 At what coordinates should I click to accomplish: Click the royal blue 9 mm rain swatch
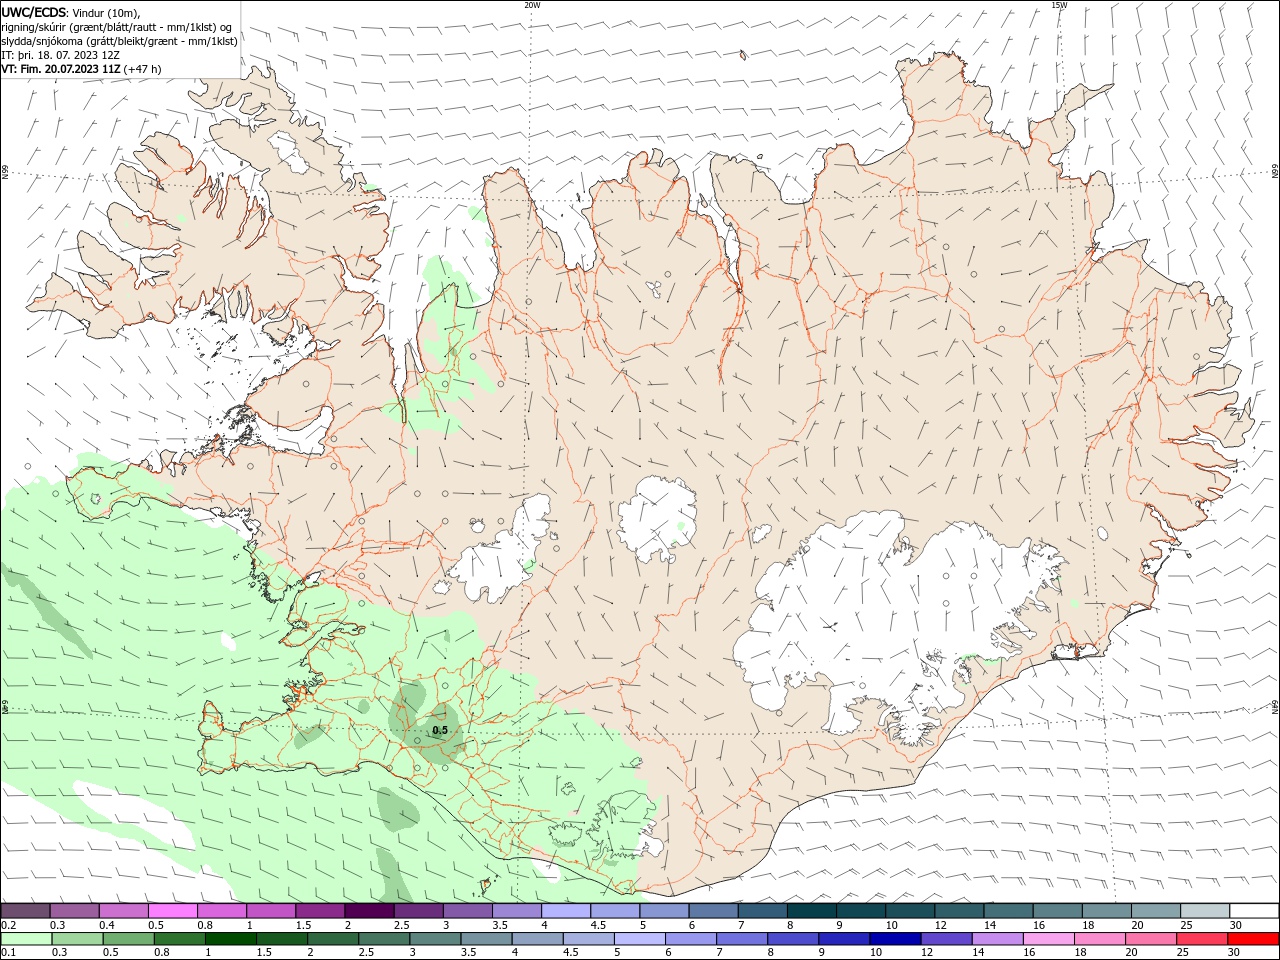(x=843, y=939)
